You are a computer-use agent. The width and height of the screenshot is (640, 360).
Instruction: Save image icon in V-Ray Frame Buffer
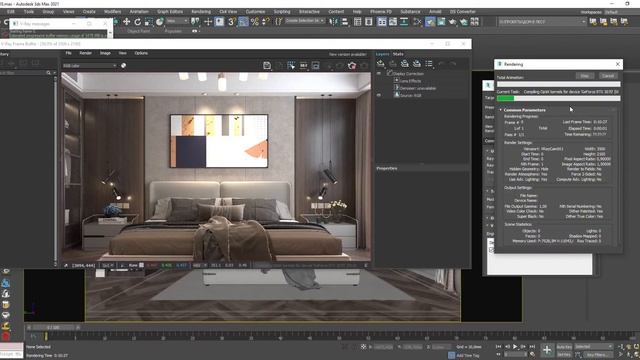pos(267,65)
